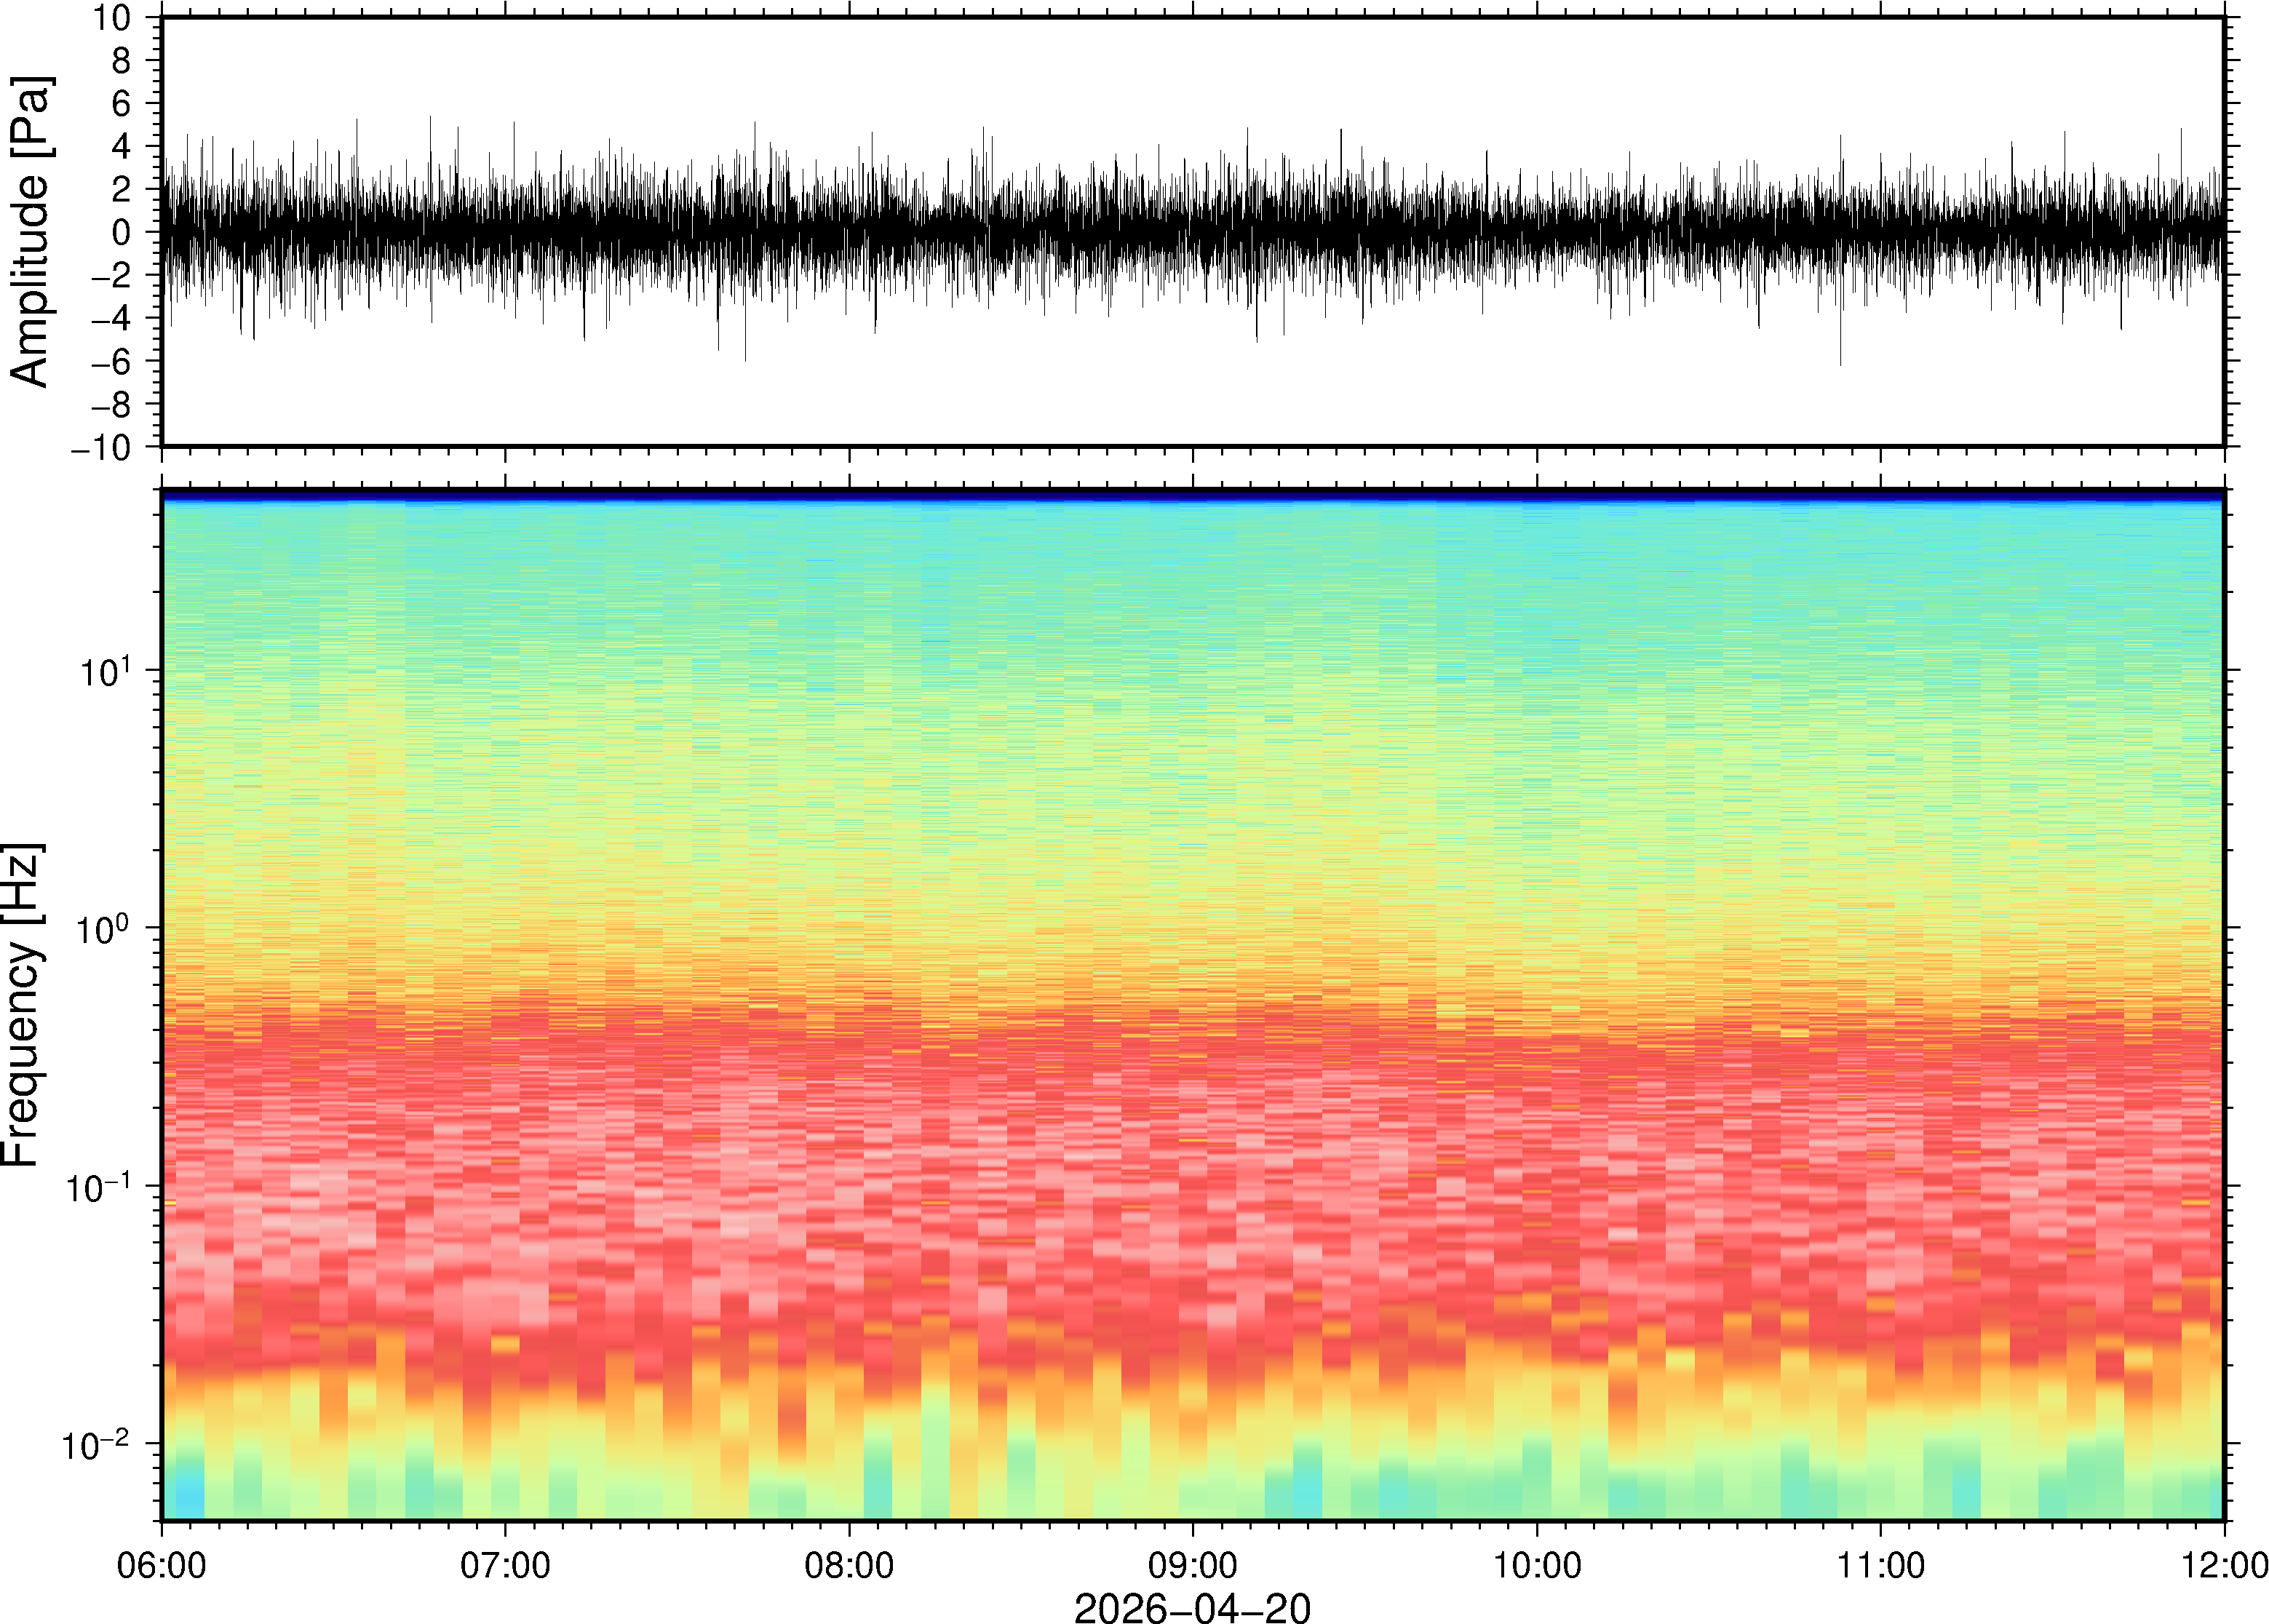
Task: Click the 10:00 time axis label
Action: coord(1537,1565)
